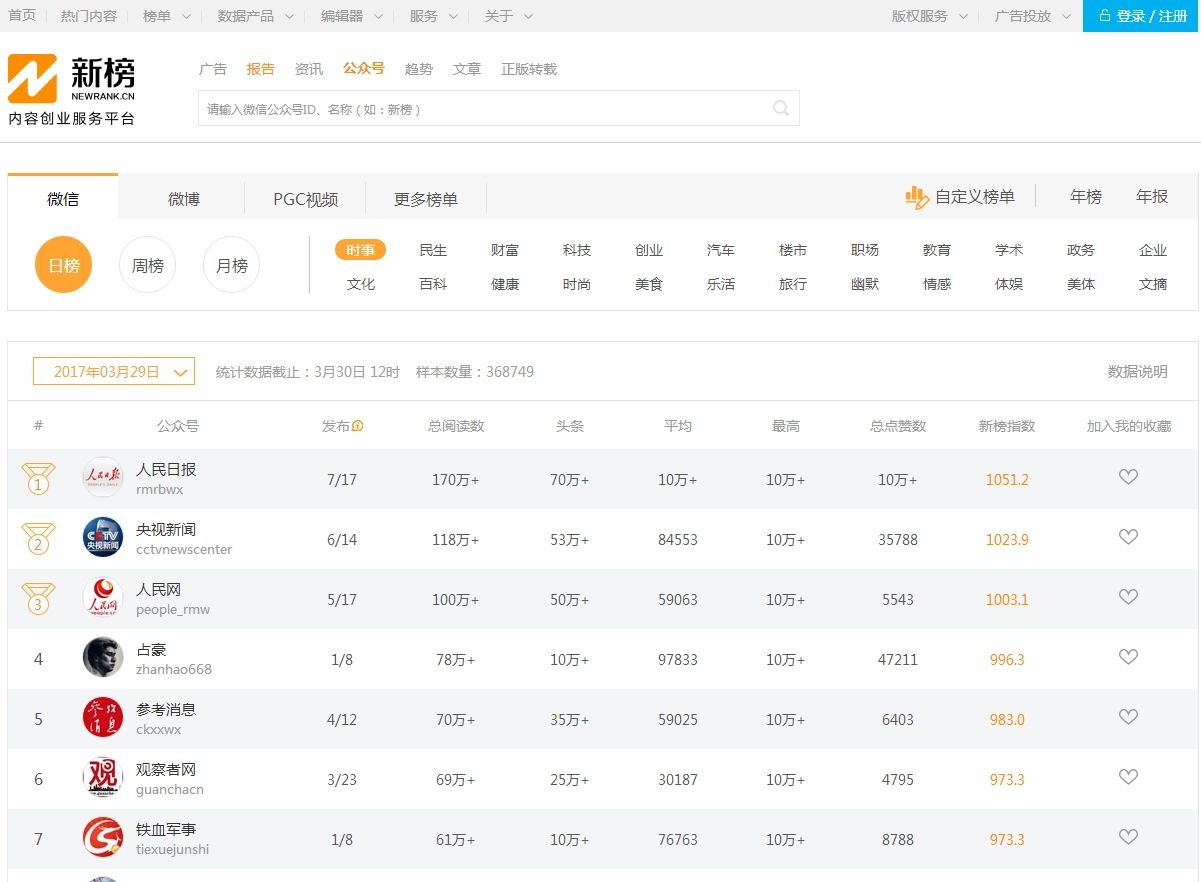This screenshot has width=1201, height=882.
Task: Click the custom ranking chart icon
Action: (917, 197)
